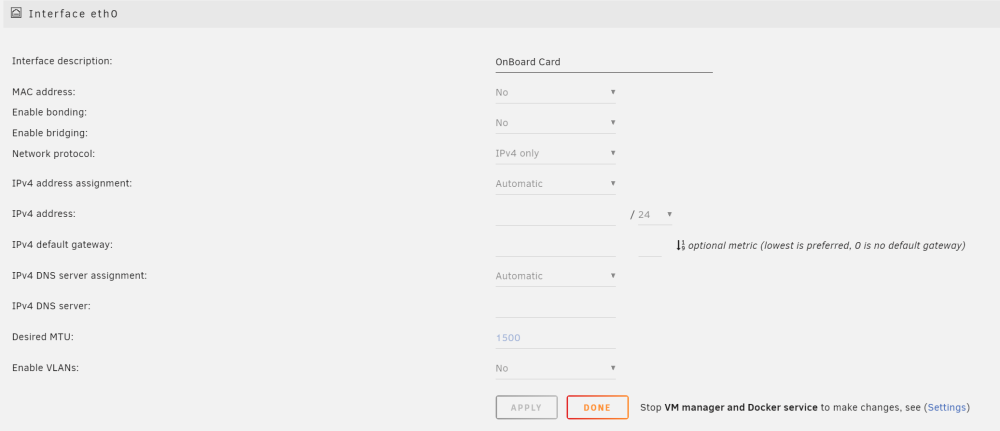Viewport: 1000px width, 431px height.
Task: Click the IPv4 default gateway: label
Action: click(x=62, y=245)
